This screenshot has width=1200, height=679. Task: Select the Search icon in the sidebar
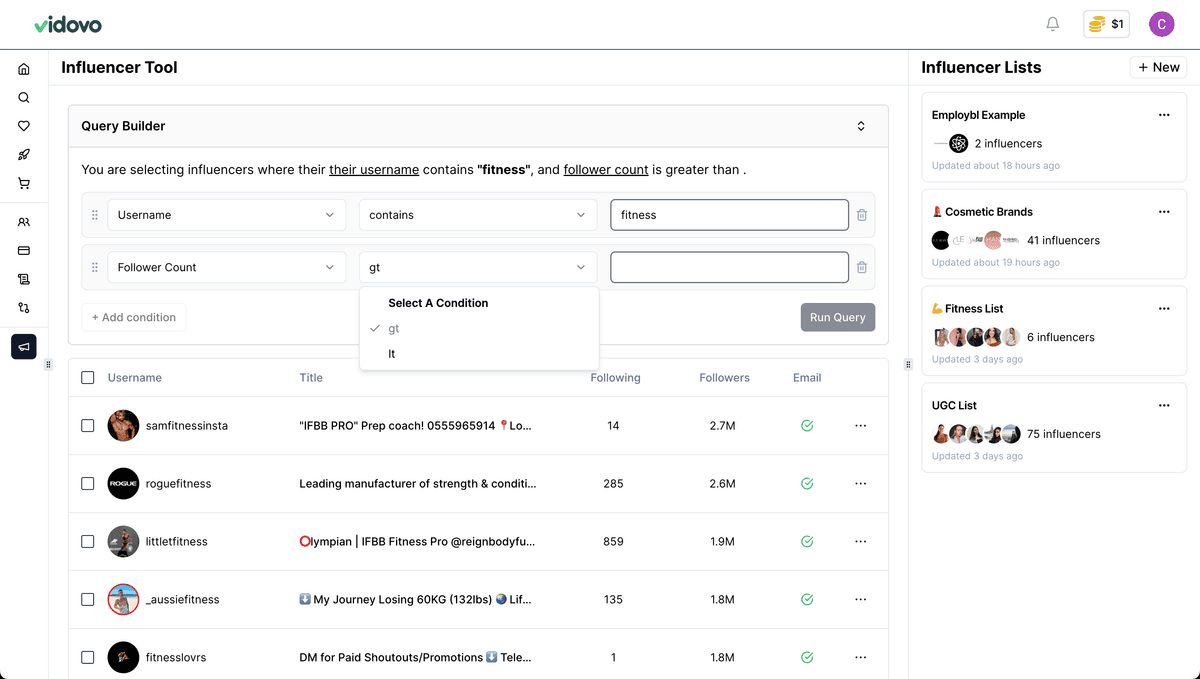click(x=24, y=97)
